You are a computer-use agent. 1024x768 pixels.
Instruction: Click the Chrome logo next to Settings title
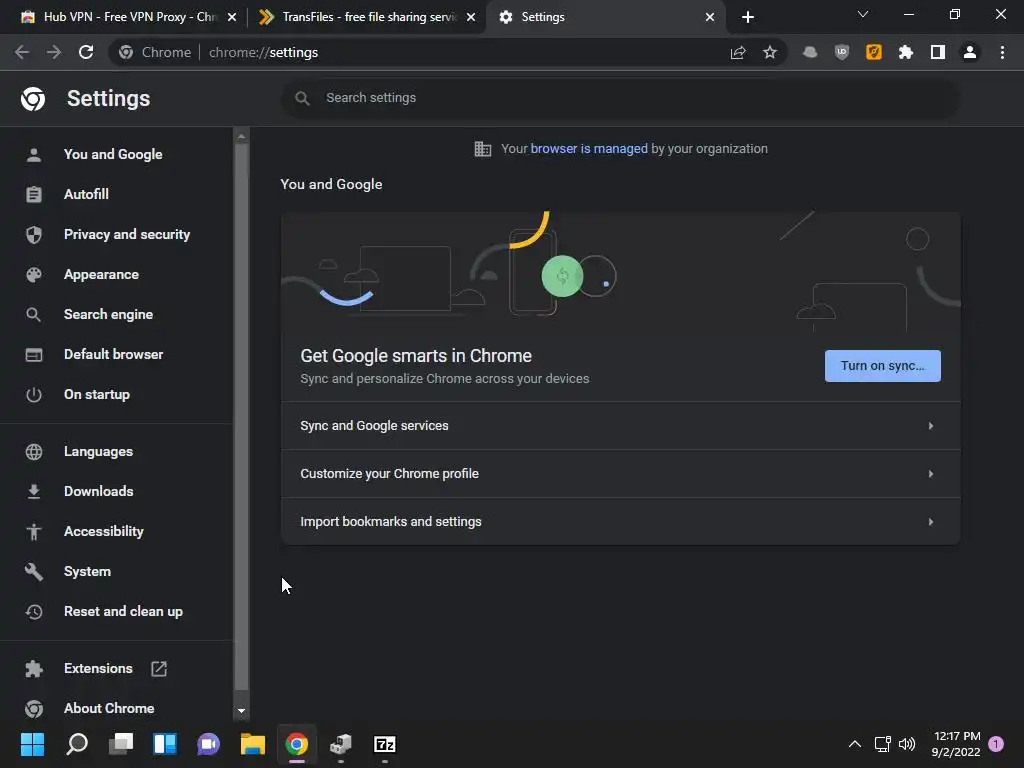(x=33, y=99)
